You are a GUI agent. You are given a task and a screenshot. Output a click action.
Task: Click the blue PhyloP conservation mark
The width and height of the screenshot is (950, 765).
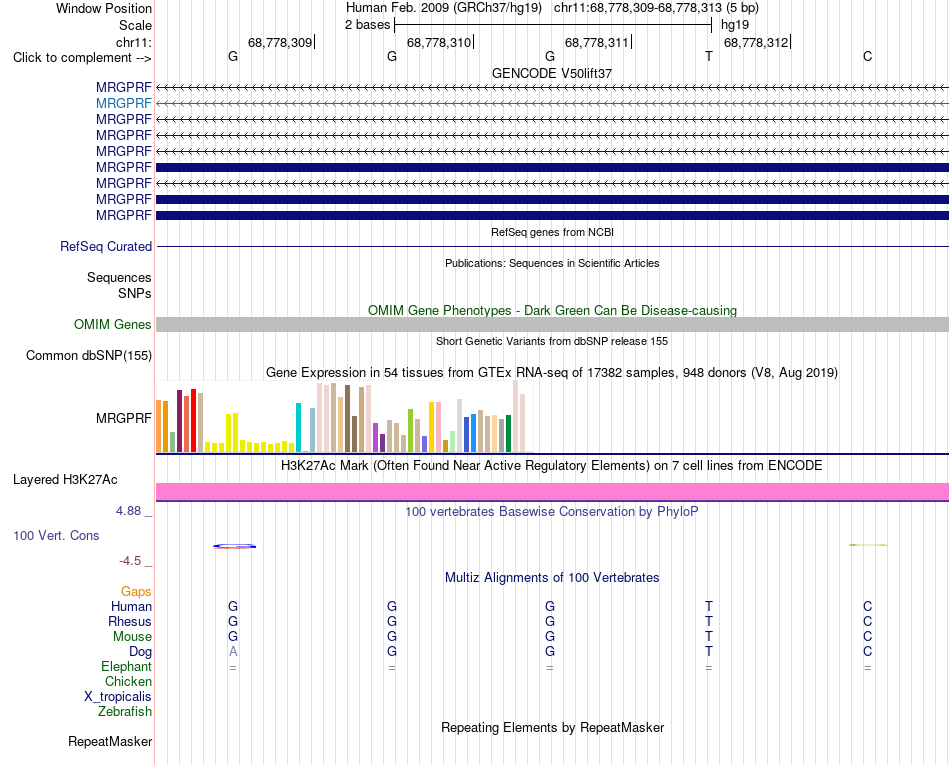point(234,546)
